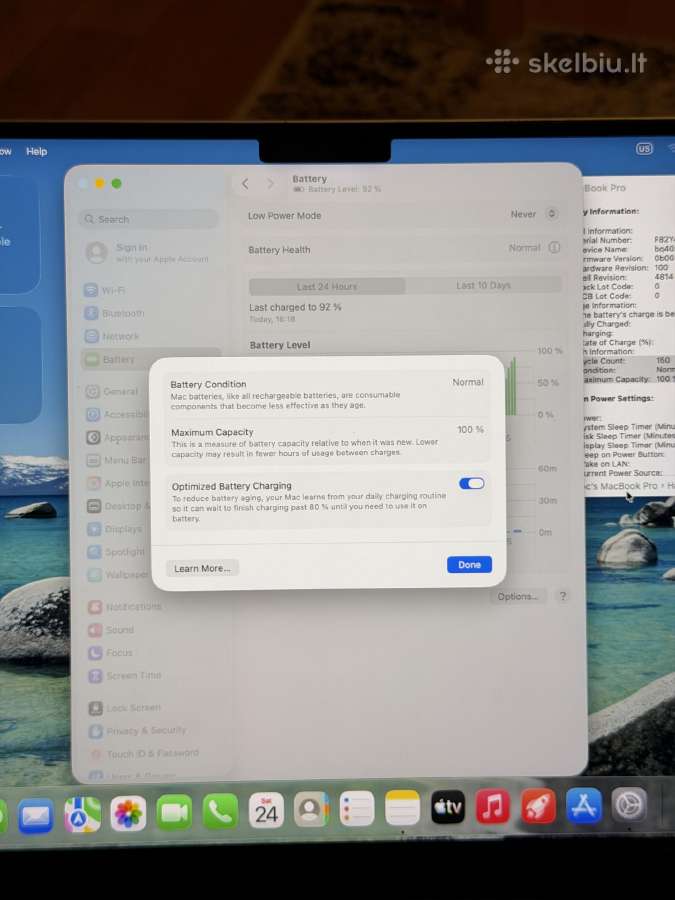Image resolution: width=675 pixels, height=900 pixels.
Task: Click the green window zoom button
Action: coord(117,184)
